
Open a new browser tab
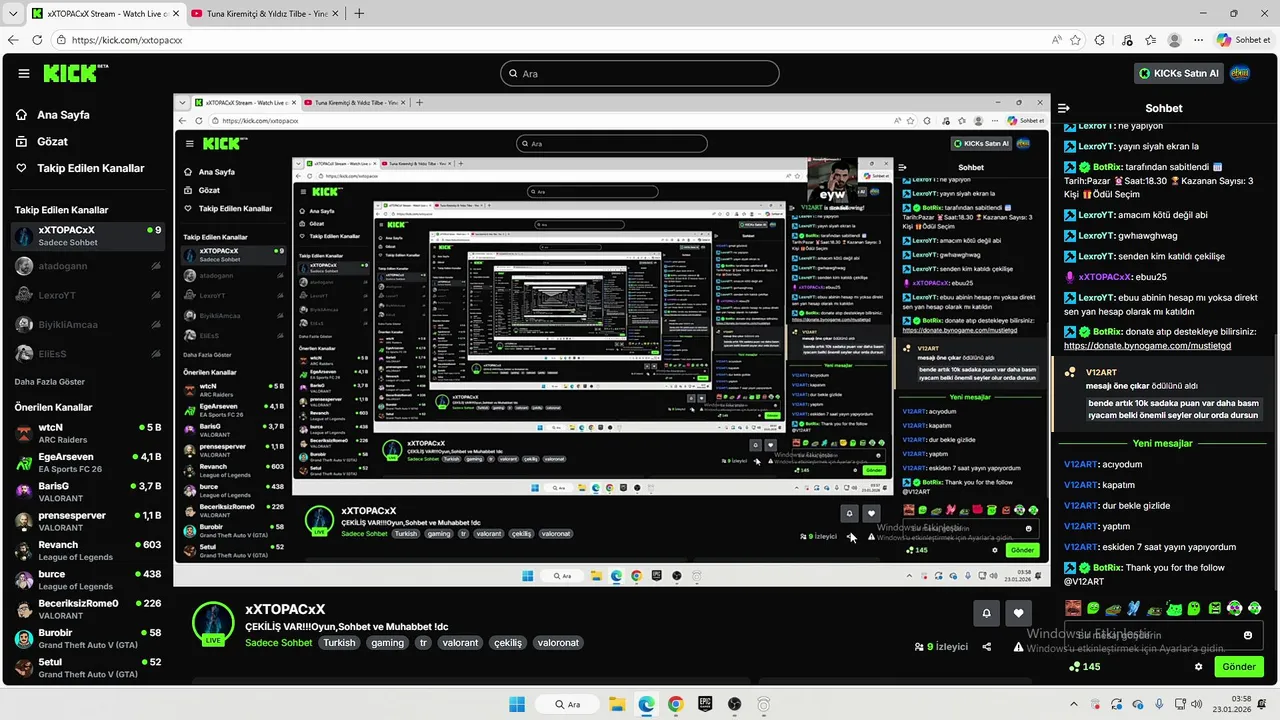pyautogui.click(x=359, y=14)
